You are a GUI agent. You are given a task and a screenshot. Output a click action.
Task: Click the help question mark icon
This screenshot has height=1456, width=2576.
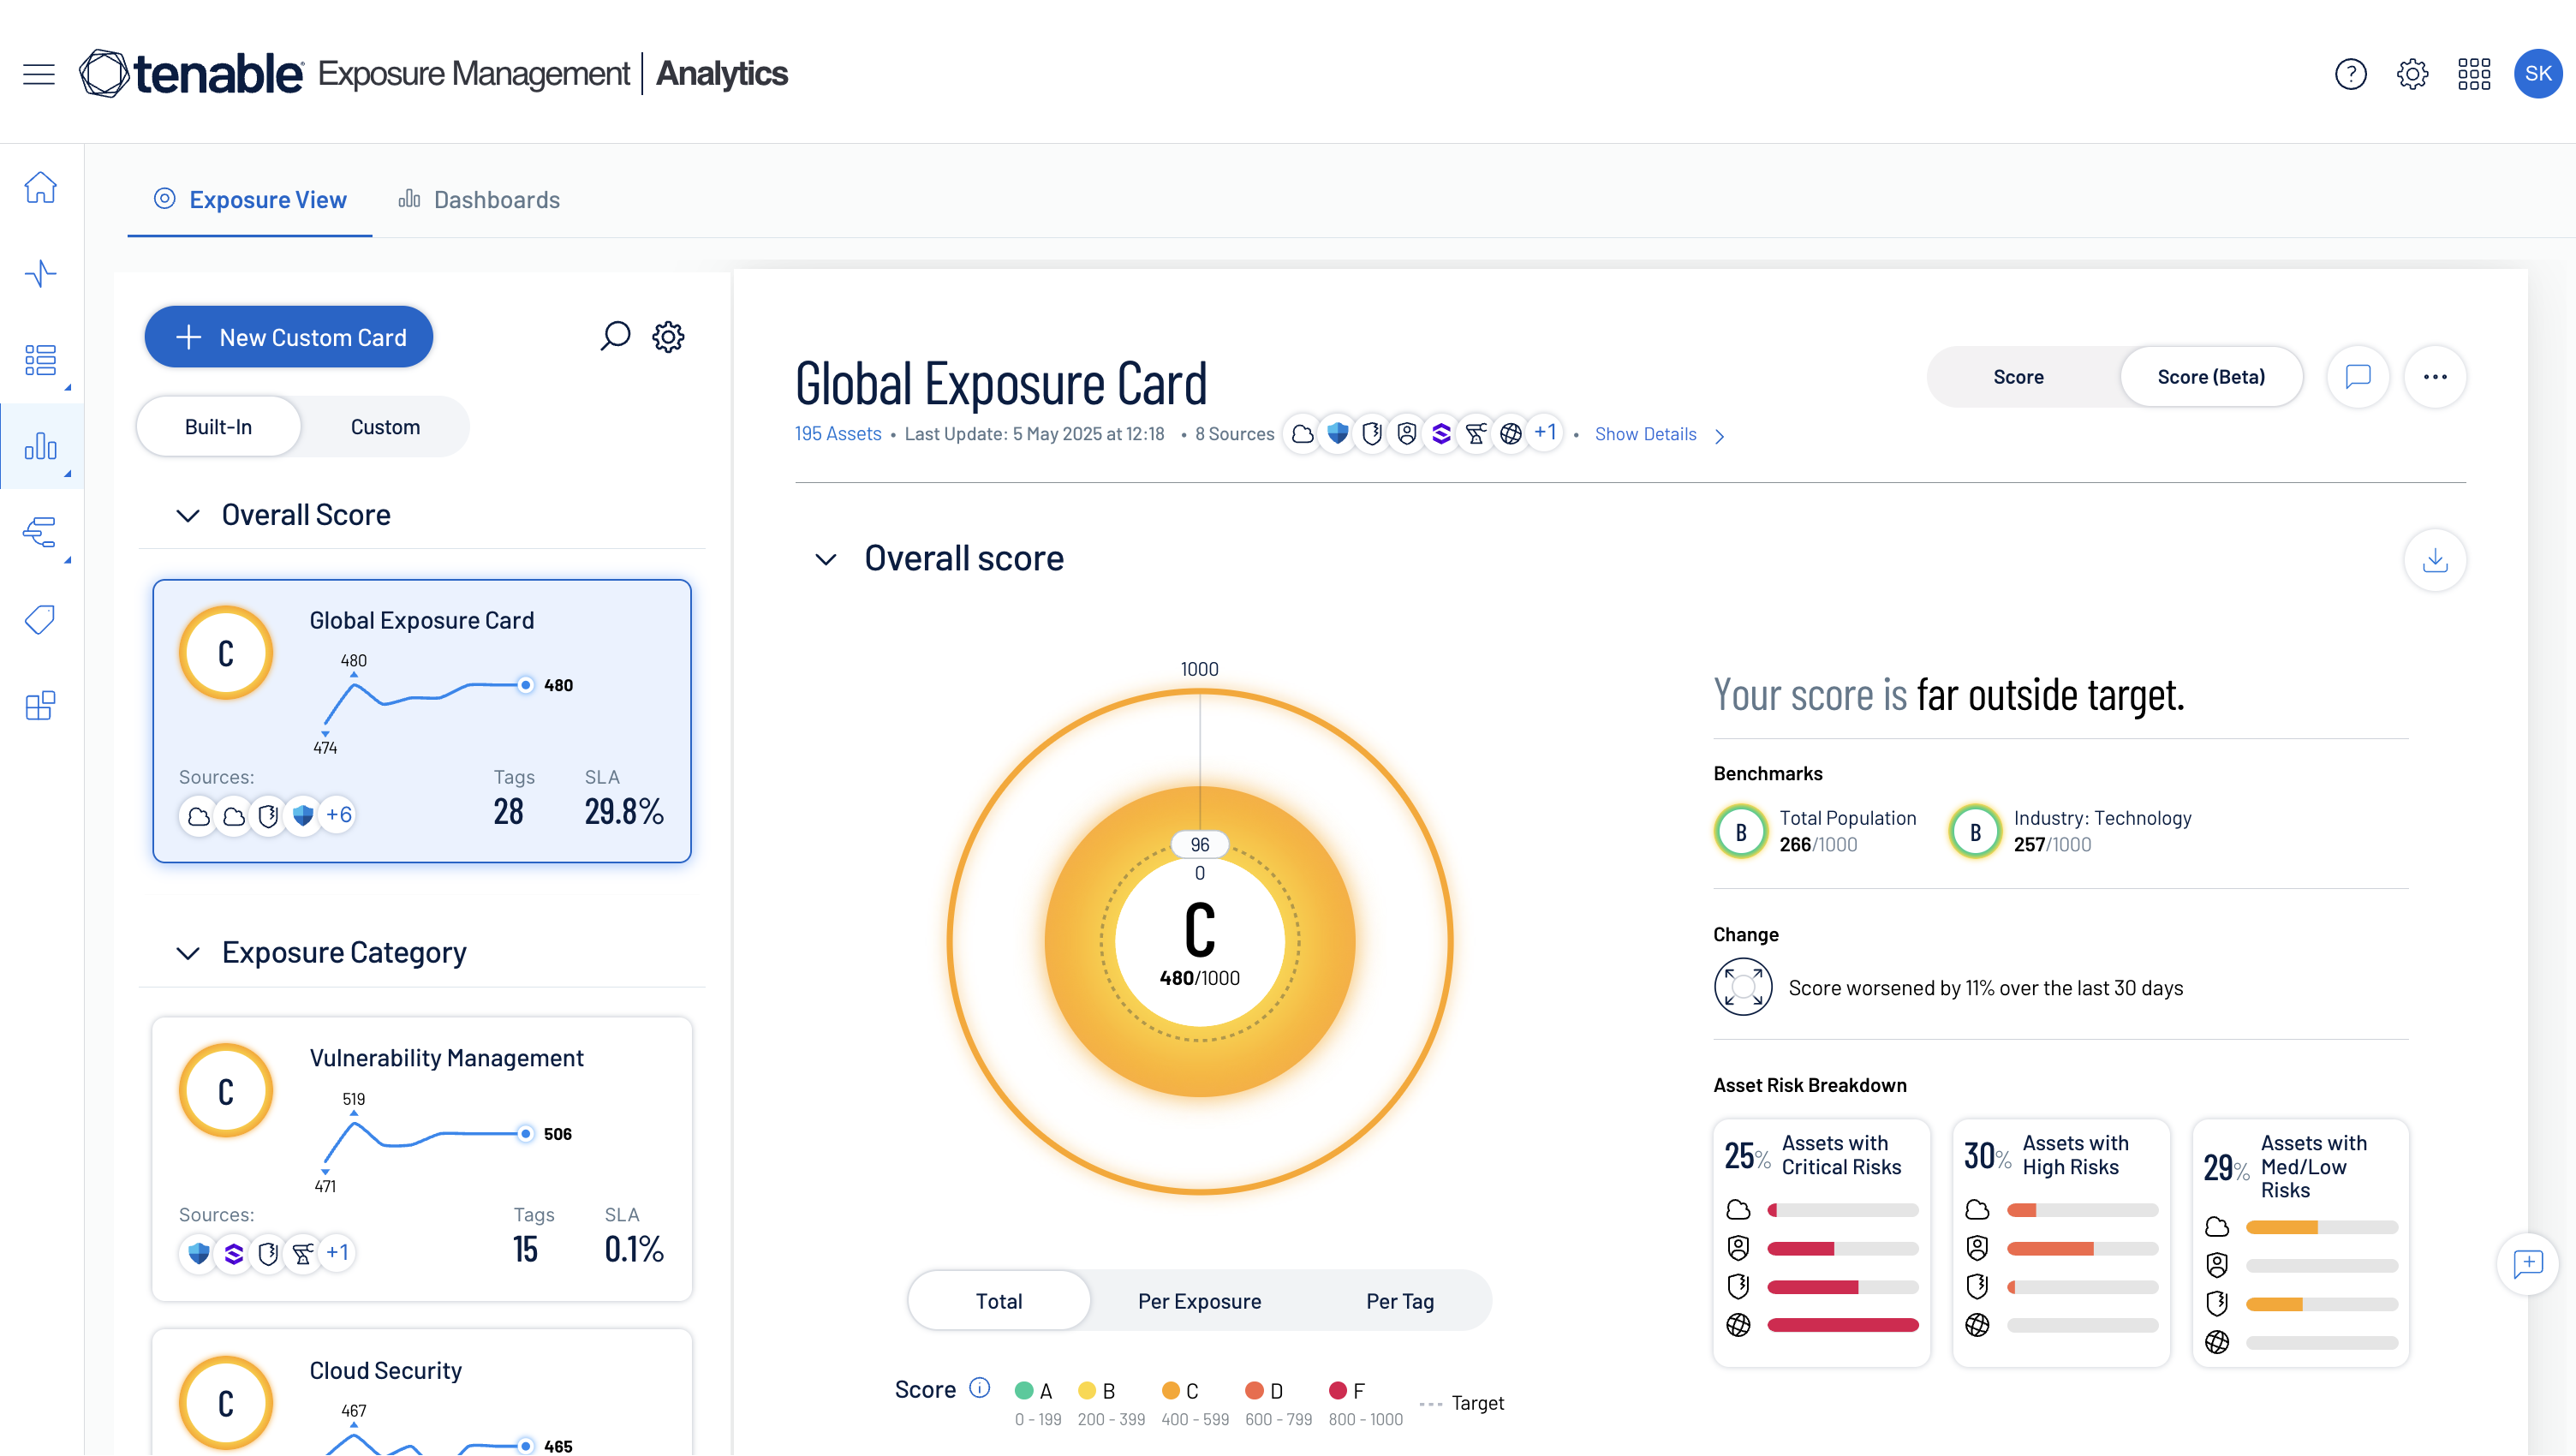pos(2350,74)
